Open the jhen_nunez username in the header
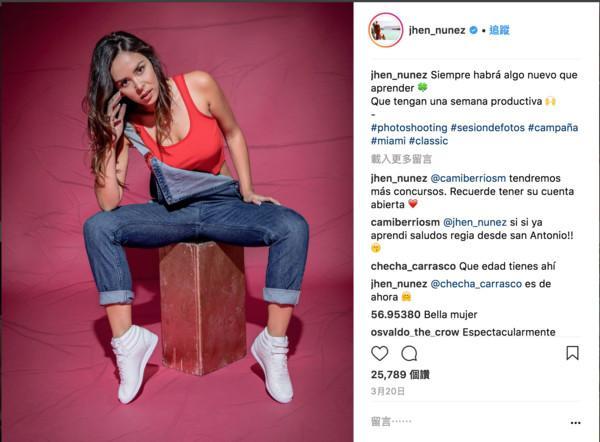The width and height of the screenshot is (600, 442). (437, 30)
